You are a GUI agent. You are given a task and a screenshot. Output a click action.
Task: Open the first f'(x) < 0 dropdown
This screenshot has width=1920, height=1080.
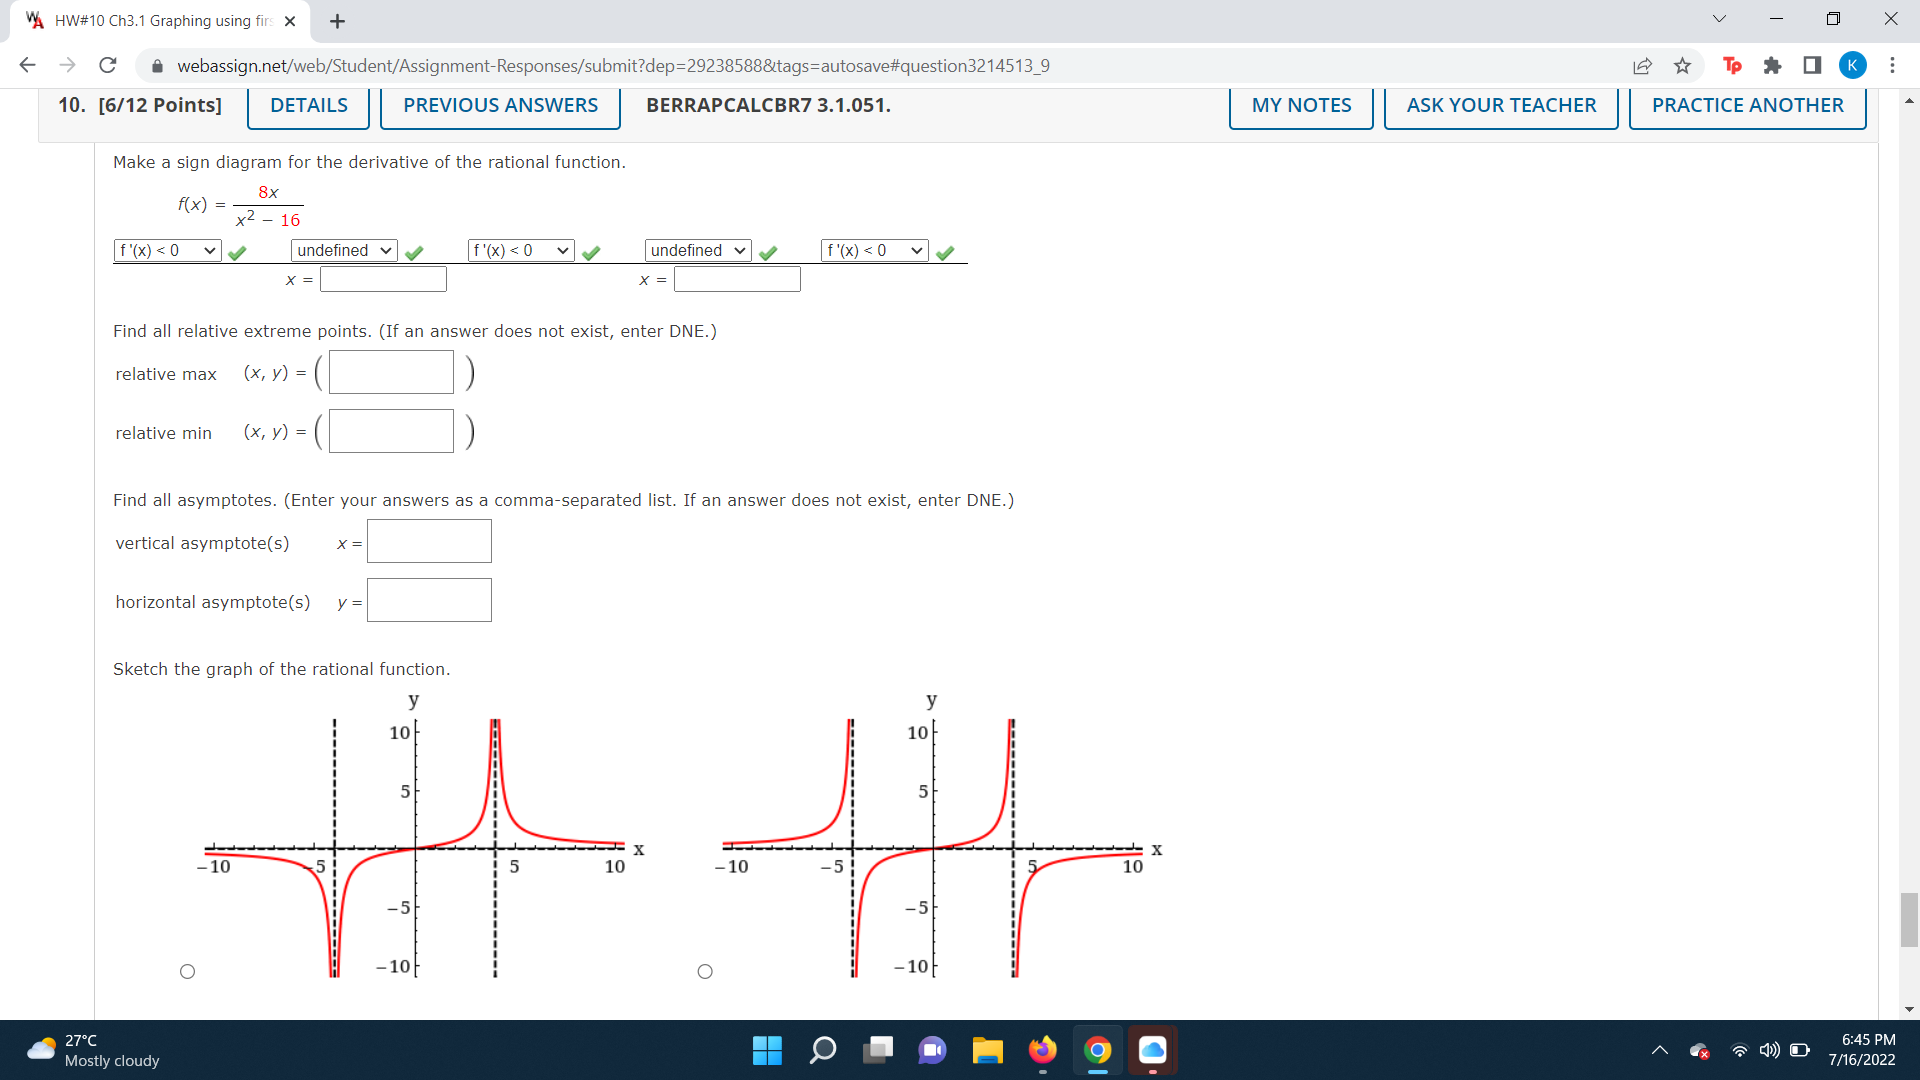click(167, 251)
